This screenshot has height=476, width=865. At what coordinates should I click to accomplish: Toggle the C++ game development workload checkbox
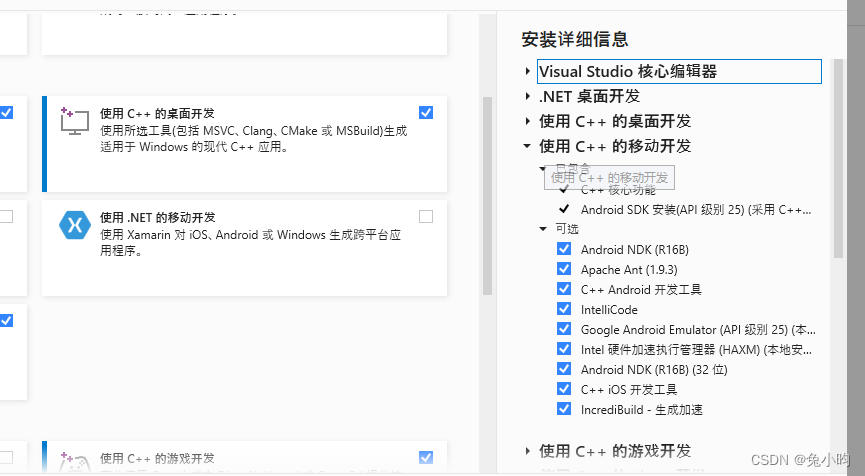click(x=426, y=457)
